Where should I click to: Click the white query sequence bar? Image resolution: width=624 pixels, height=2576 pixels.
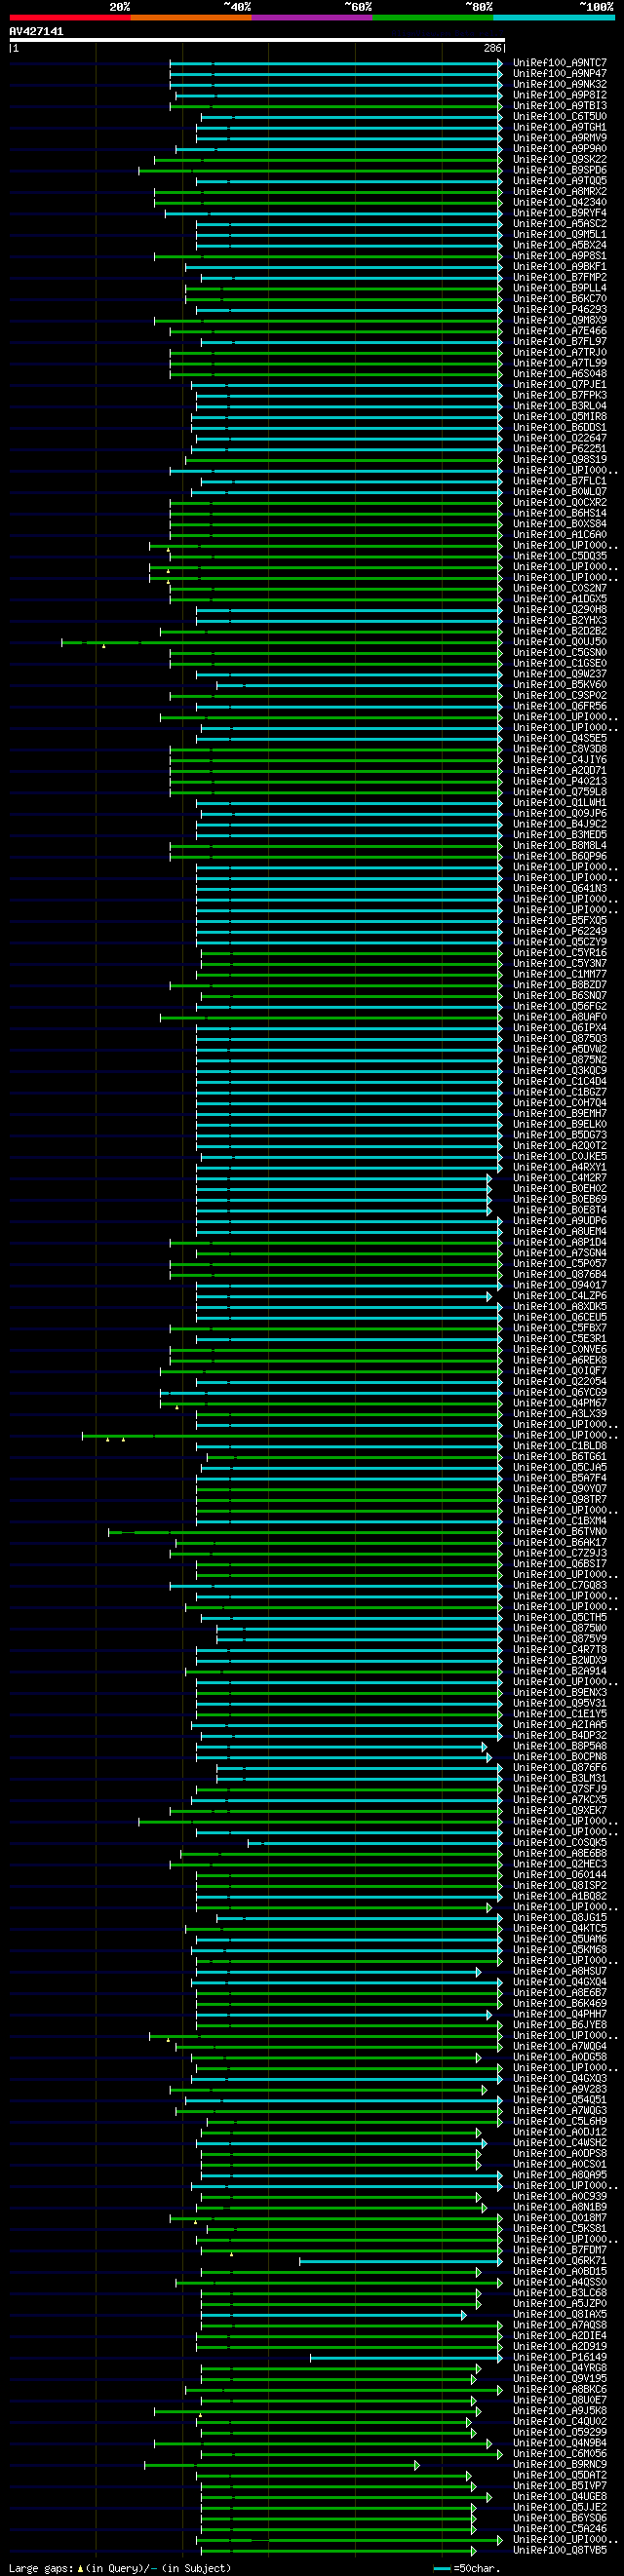tap(257, 40)
